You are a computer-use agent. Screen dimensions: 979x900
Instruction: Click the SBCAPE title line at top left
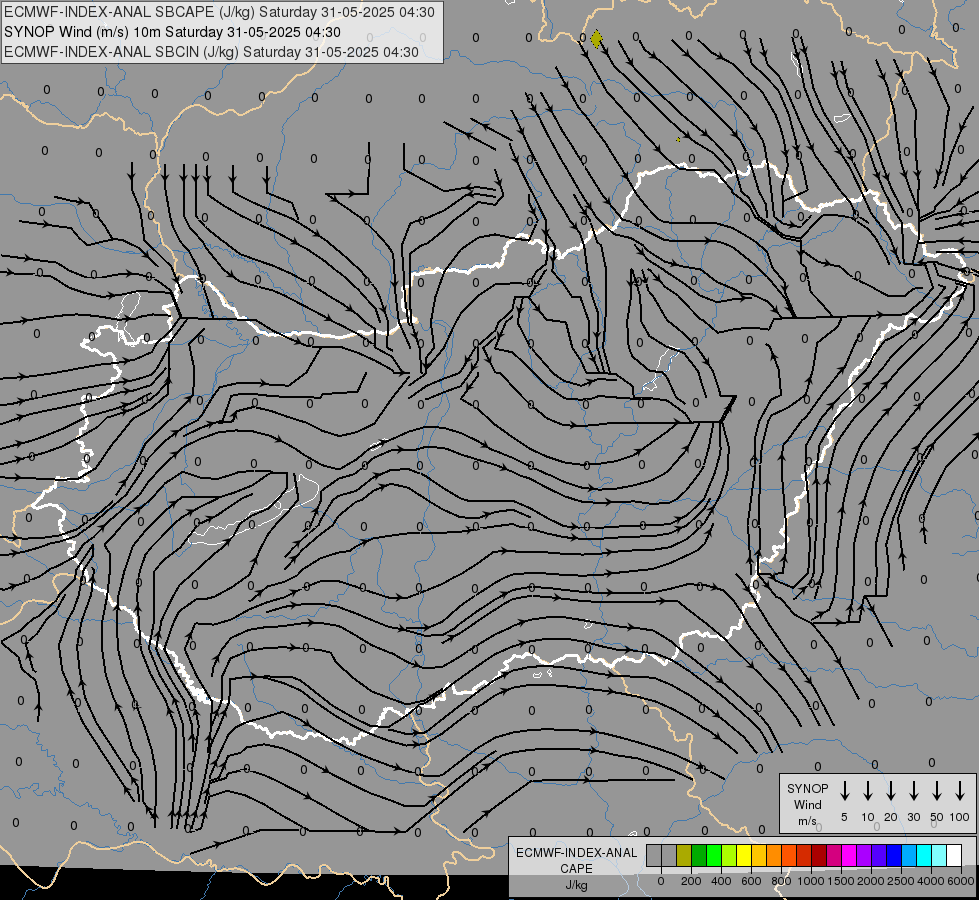219,12
